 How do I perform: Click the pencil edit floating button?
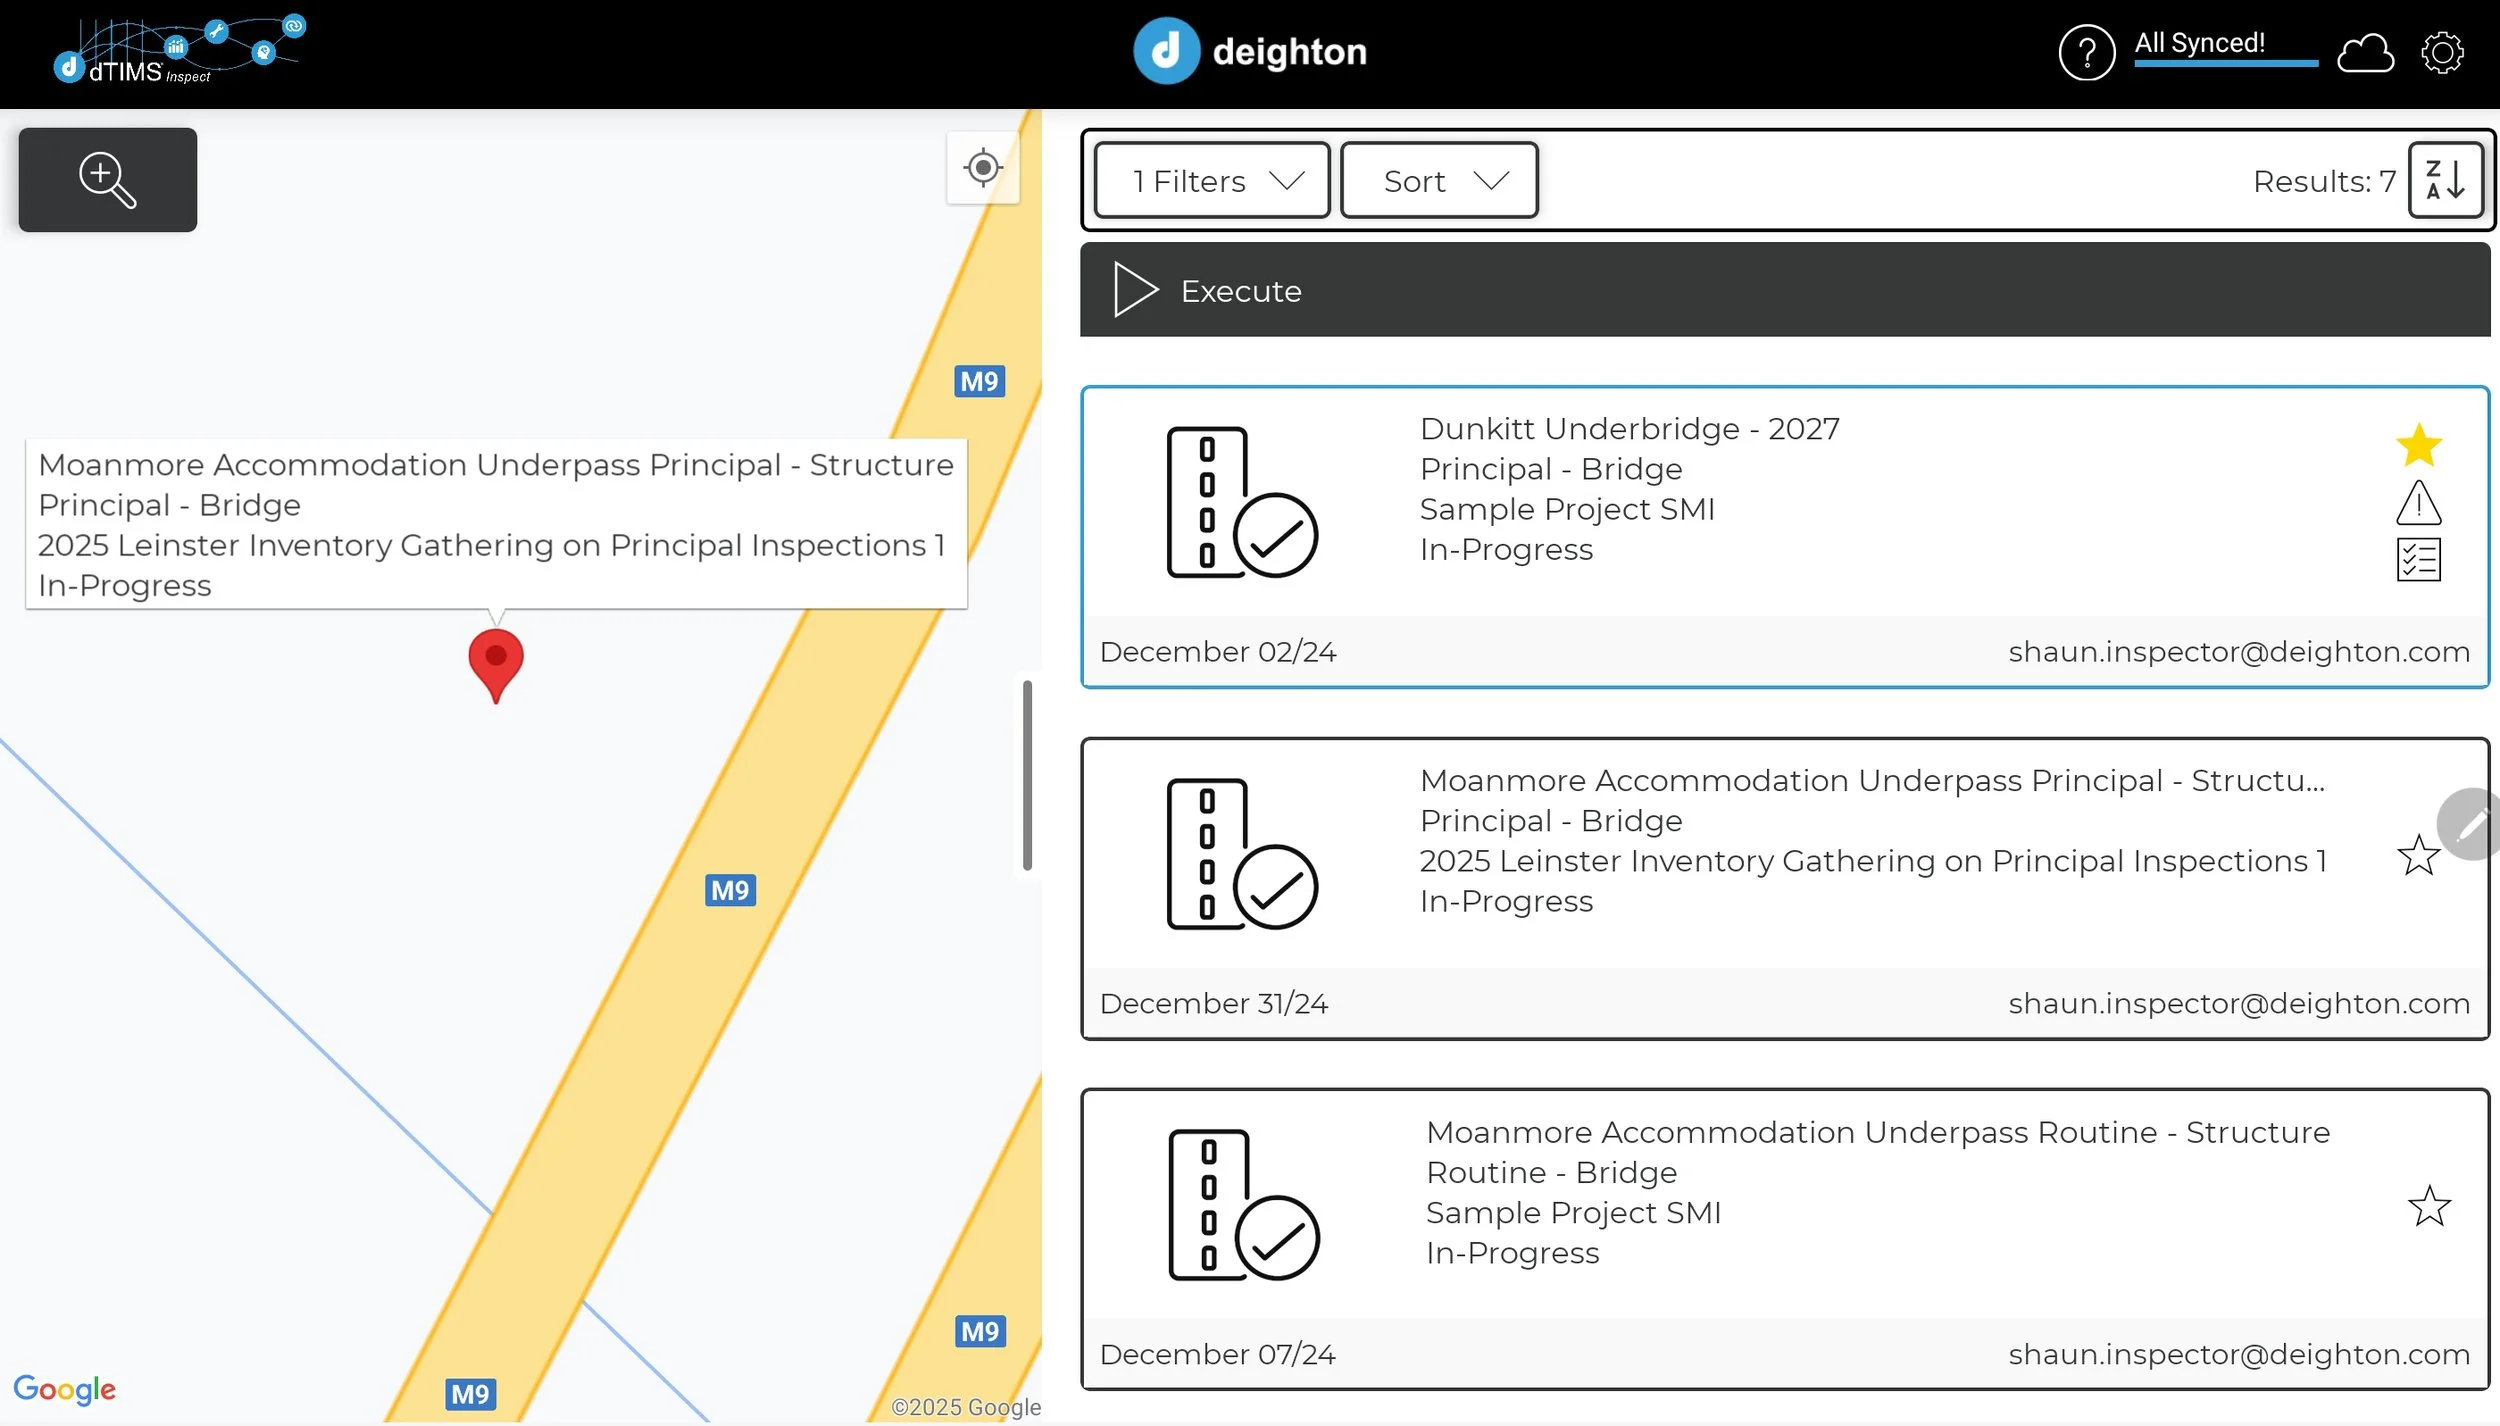coord(2470,825)
